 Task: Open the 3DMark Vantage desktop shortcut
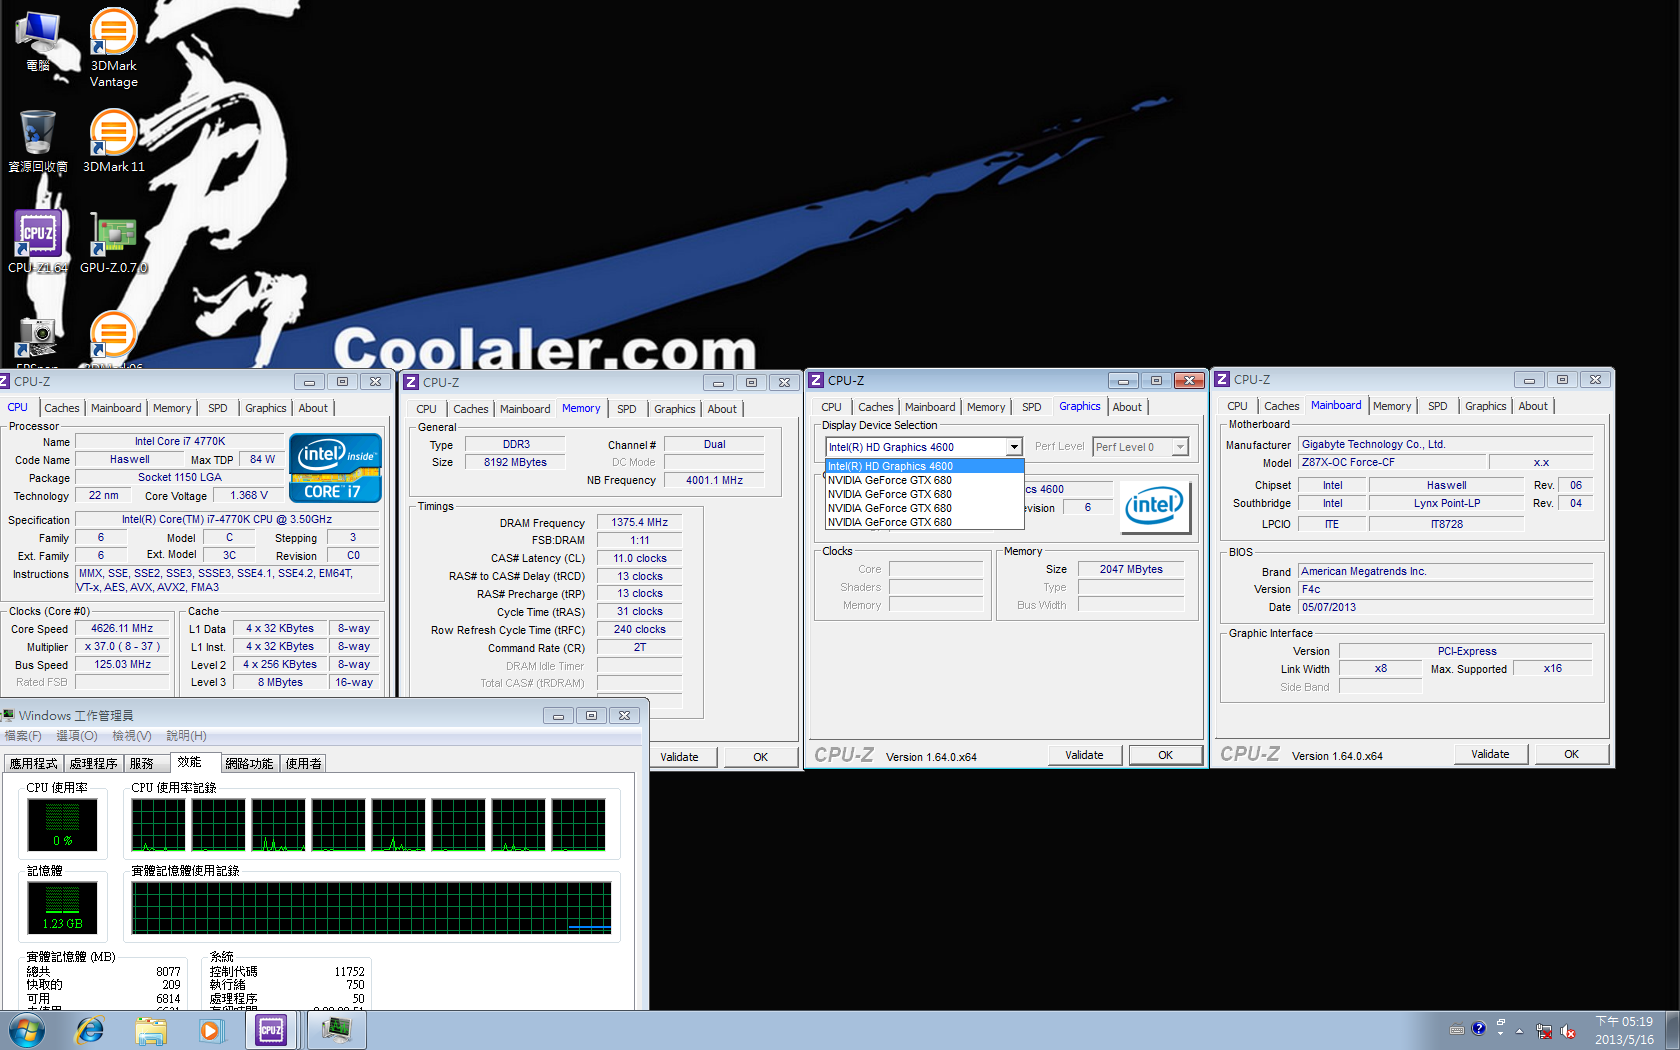point(113,47)
